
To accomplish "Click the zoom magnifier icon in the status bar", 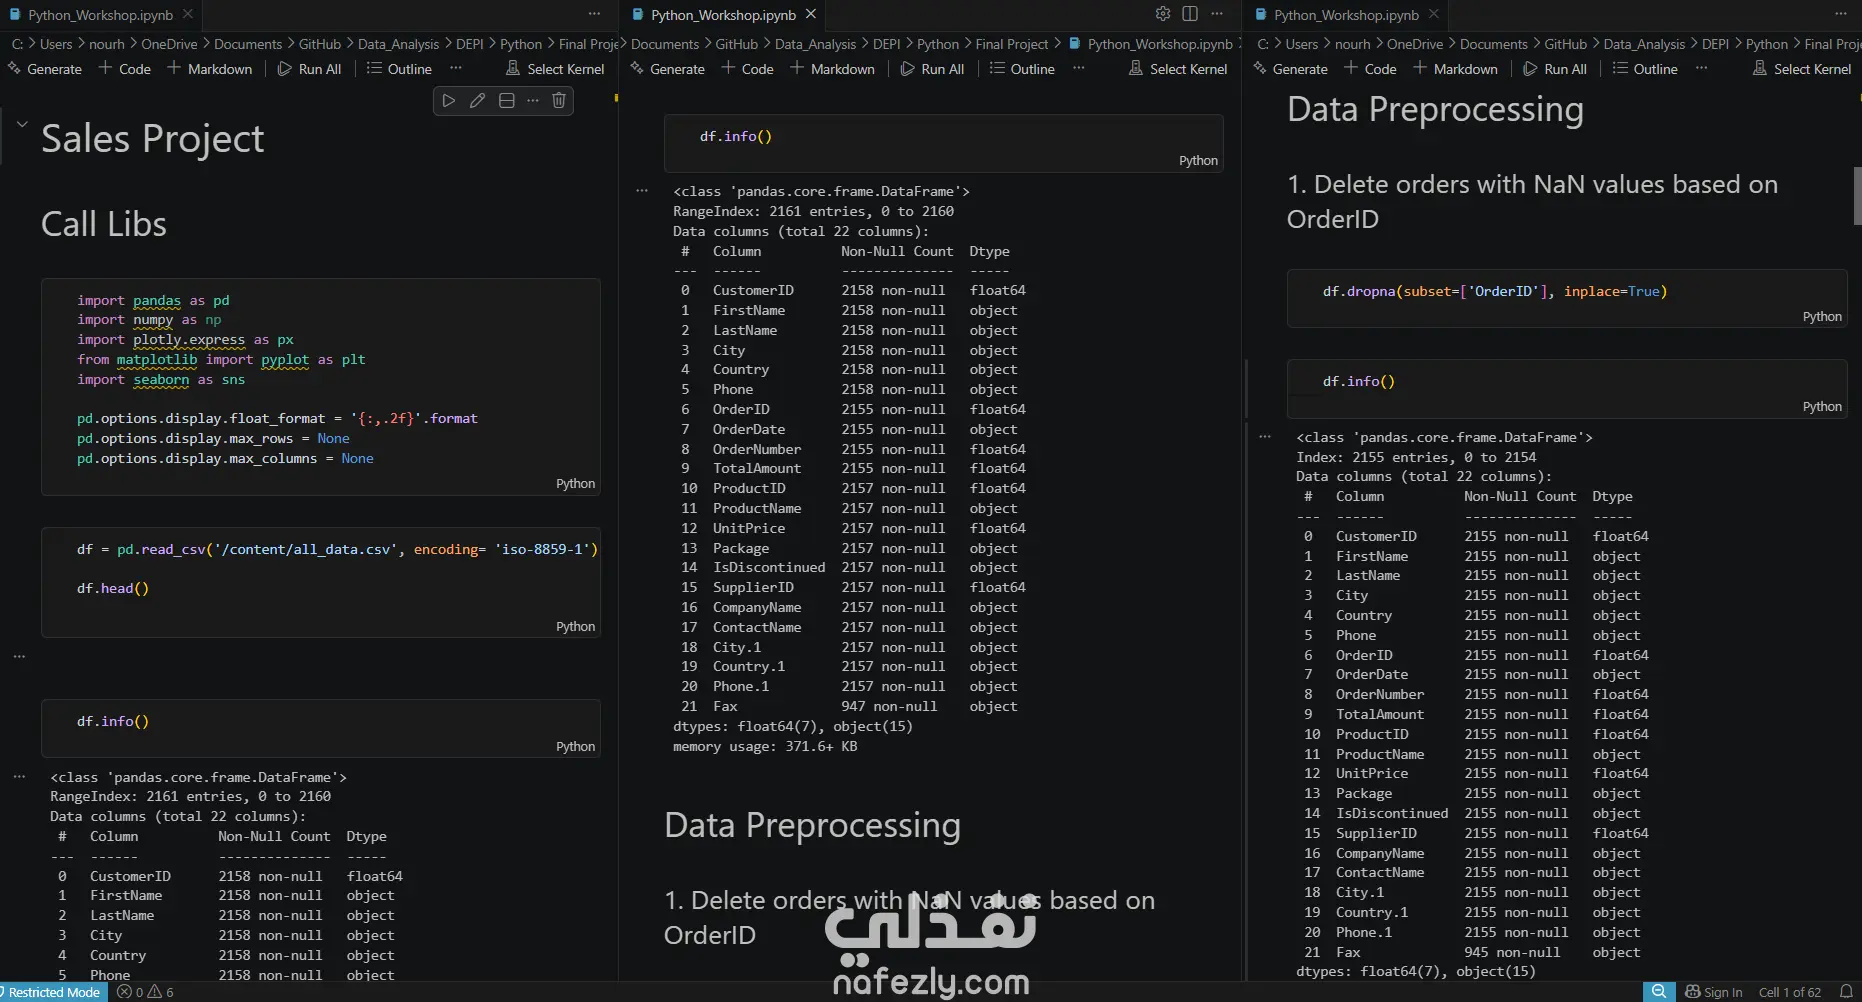I will coord(1659,991).
